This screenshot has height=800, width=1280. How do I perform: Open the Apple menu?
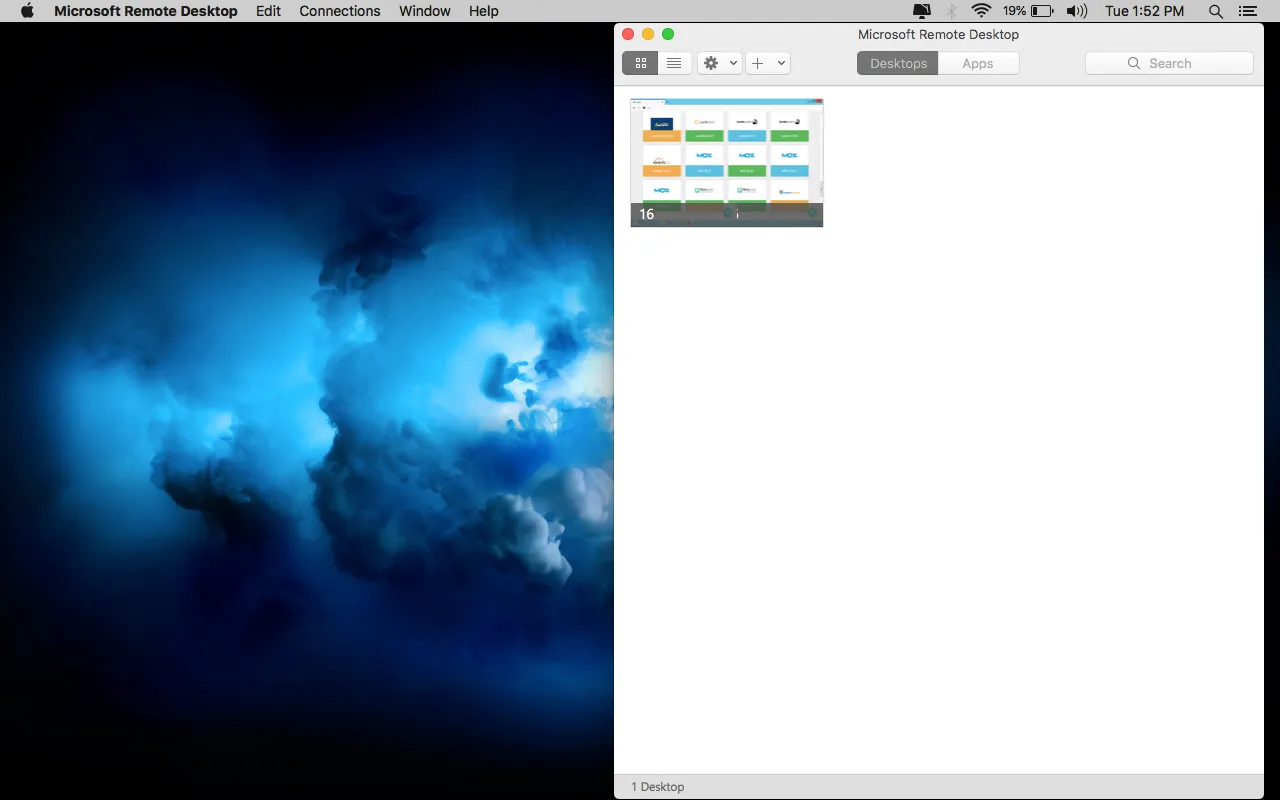pyautogui.click(x=27, y=11)
